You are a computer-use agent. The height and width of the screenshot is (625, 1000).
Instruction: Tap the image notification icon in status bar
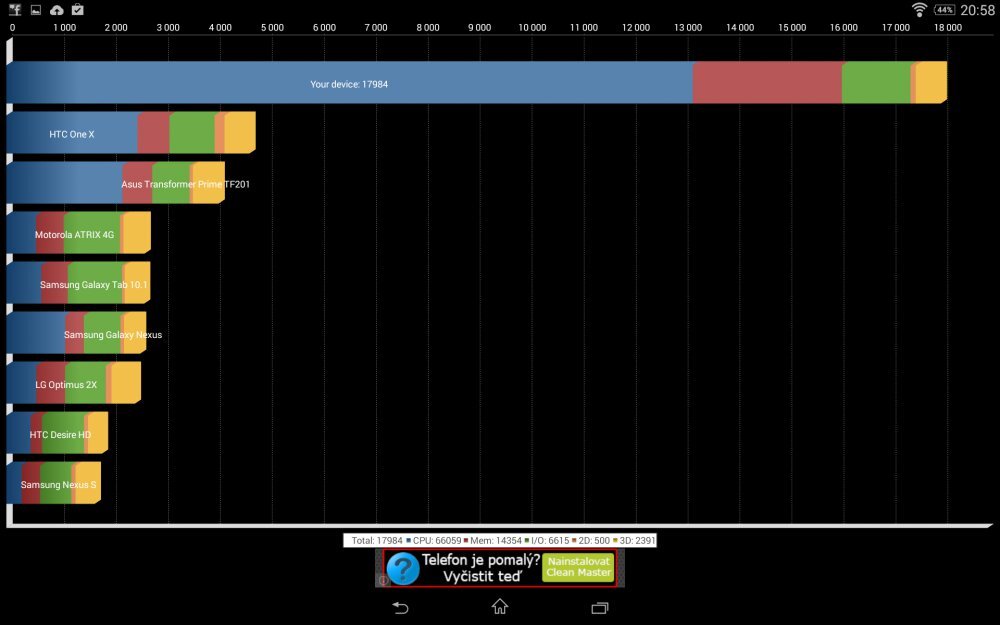36,10
